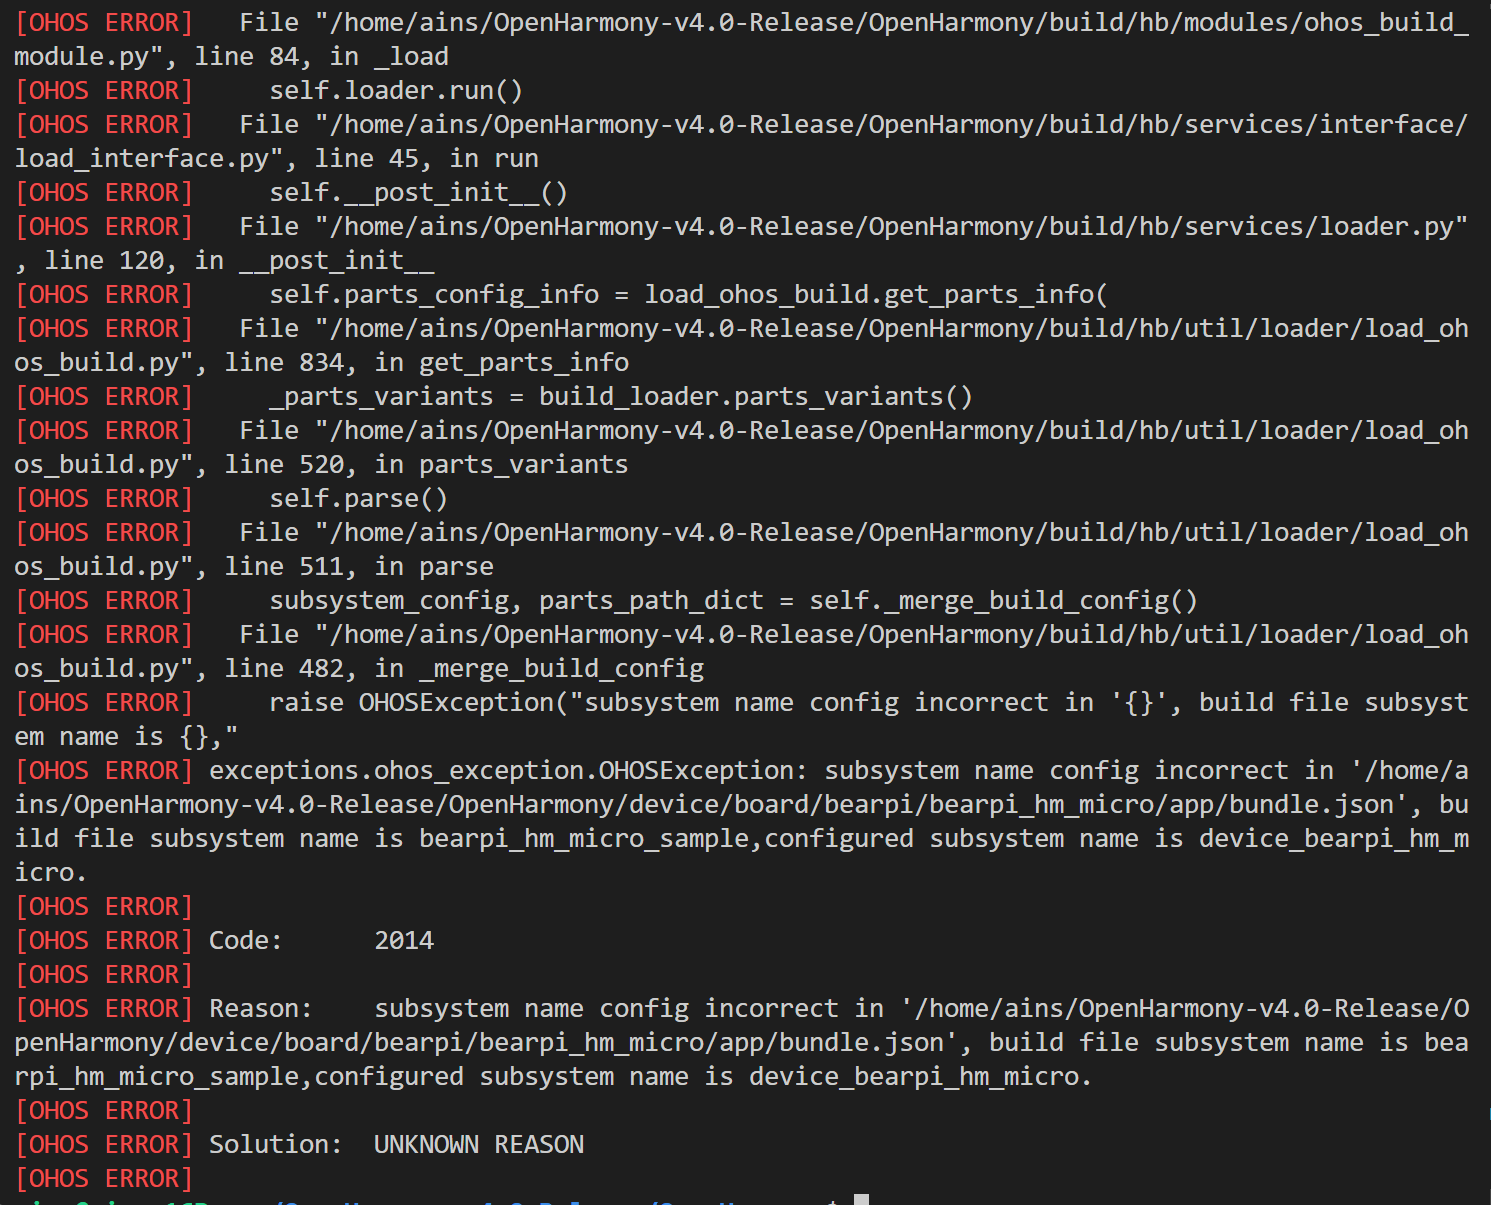The image size is (1491, 1205).
Task: Select the text "line 84, in _load"
Action: click(322, 57)
